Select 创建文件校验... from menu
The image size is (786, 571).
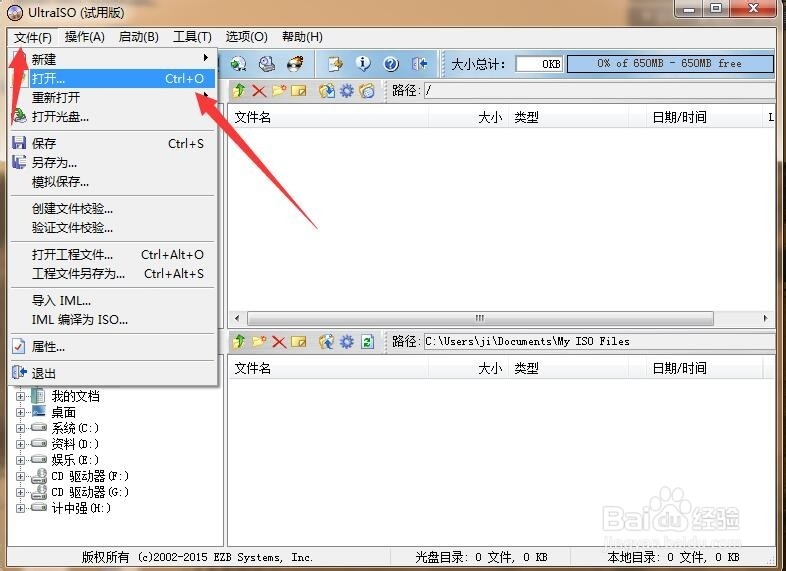click(113, 209)
